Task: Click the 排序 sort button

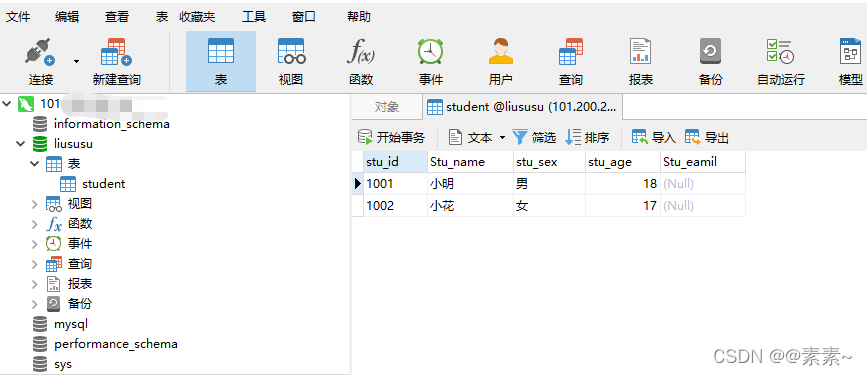Action: point(587,137)
